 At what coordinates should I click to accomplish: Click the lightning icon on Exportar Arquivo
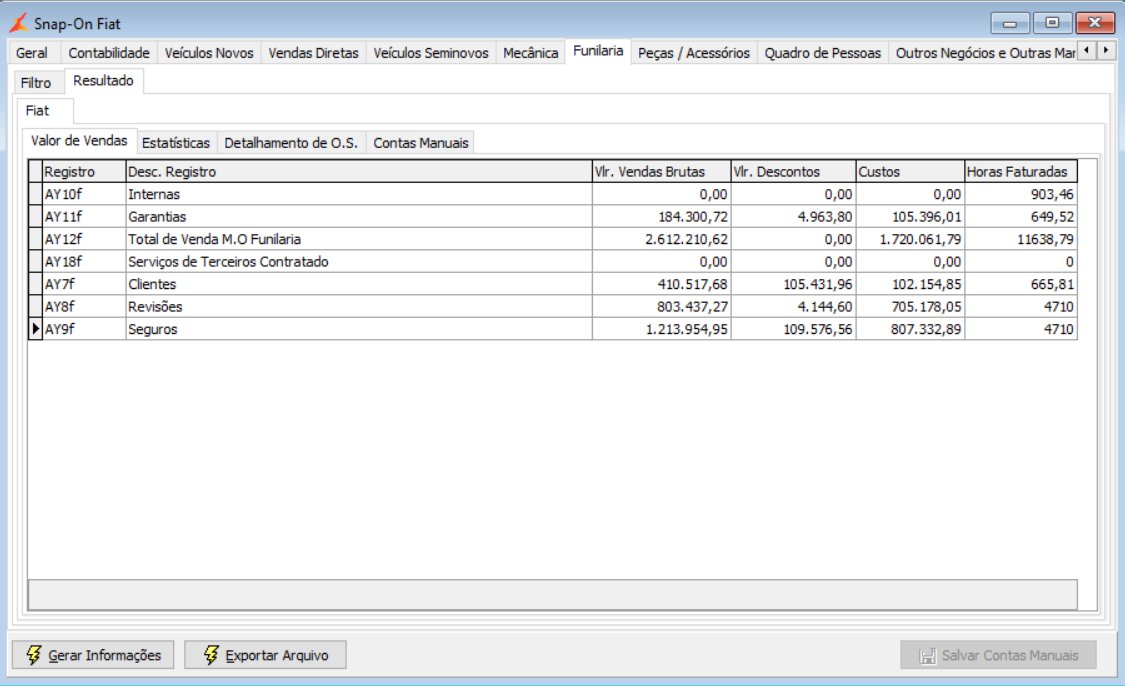(x=211, y=654)
